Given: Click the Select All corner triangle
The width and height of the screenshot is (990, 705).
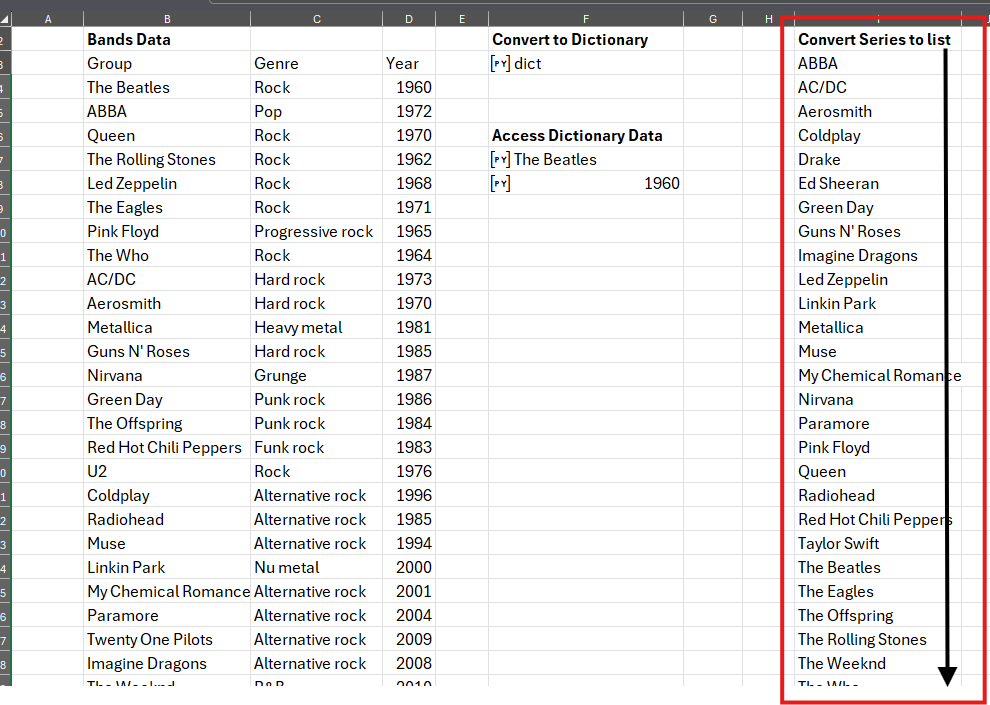Looking at the screenshot, I should [x=5, y=20].
